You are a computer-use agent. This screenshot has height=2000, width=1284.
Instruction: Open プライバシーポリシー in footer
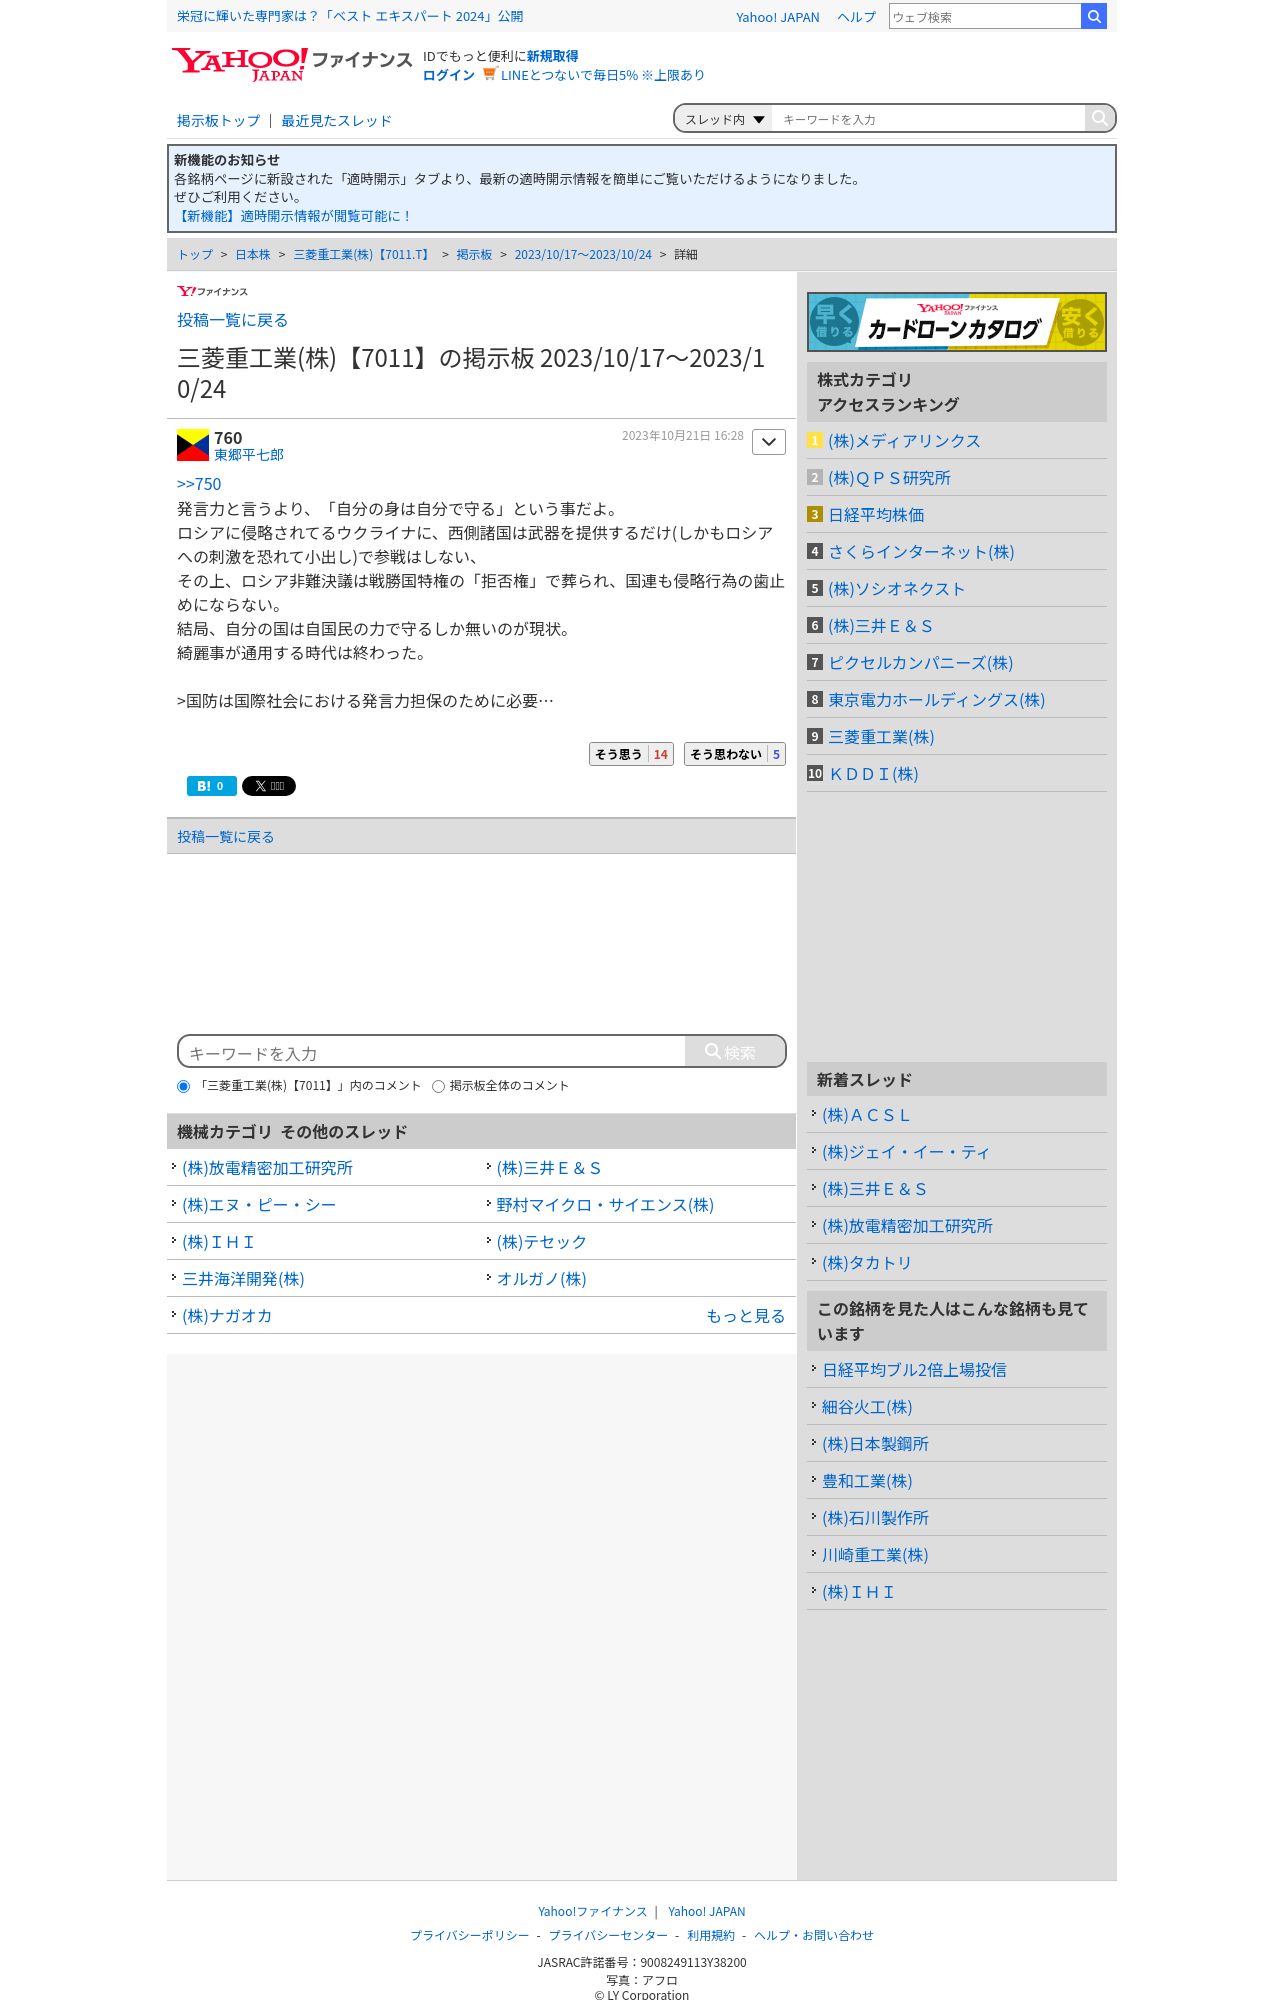470,1935
